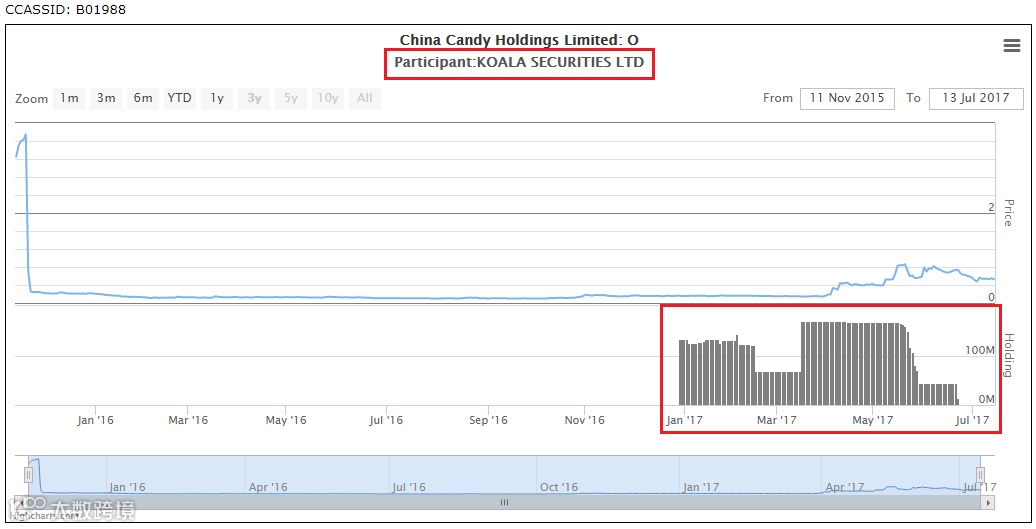Set zoom range to 3m
Screen dimensions: 1036x529
pos(106,98)
